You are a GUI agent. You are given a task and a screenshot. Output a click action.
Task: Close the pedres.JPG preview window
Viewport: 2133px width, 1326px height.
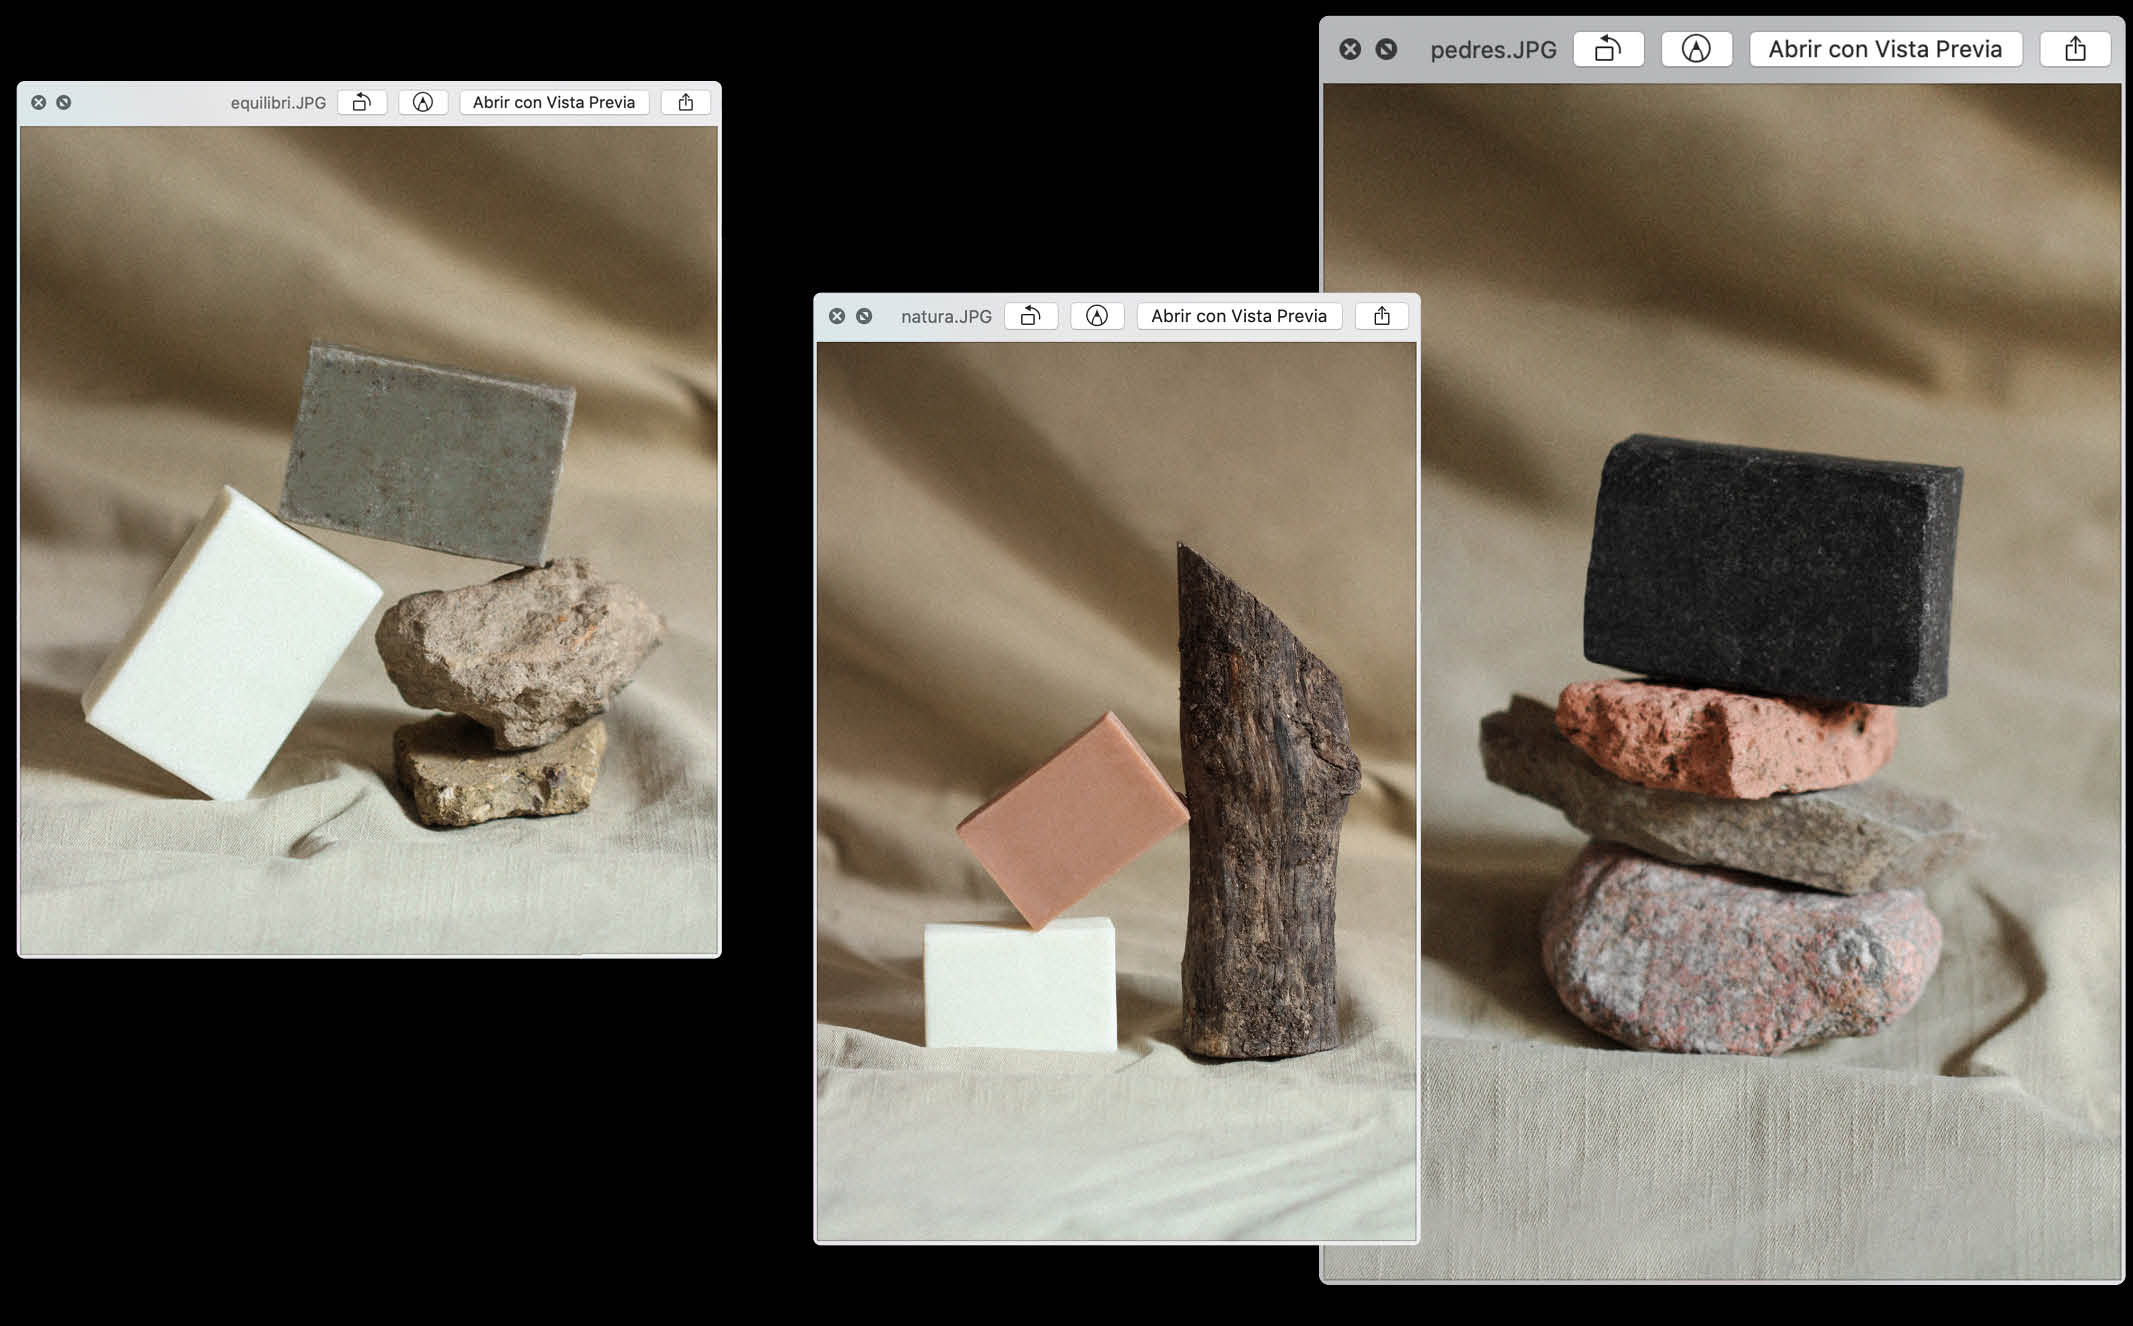[1350, 49]
